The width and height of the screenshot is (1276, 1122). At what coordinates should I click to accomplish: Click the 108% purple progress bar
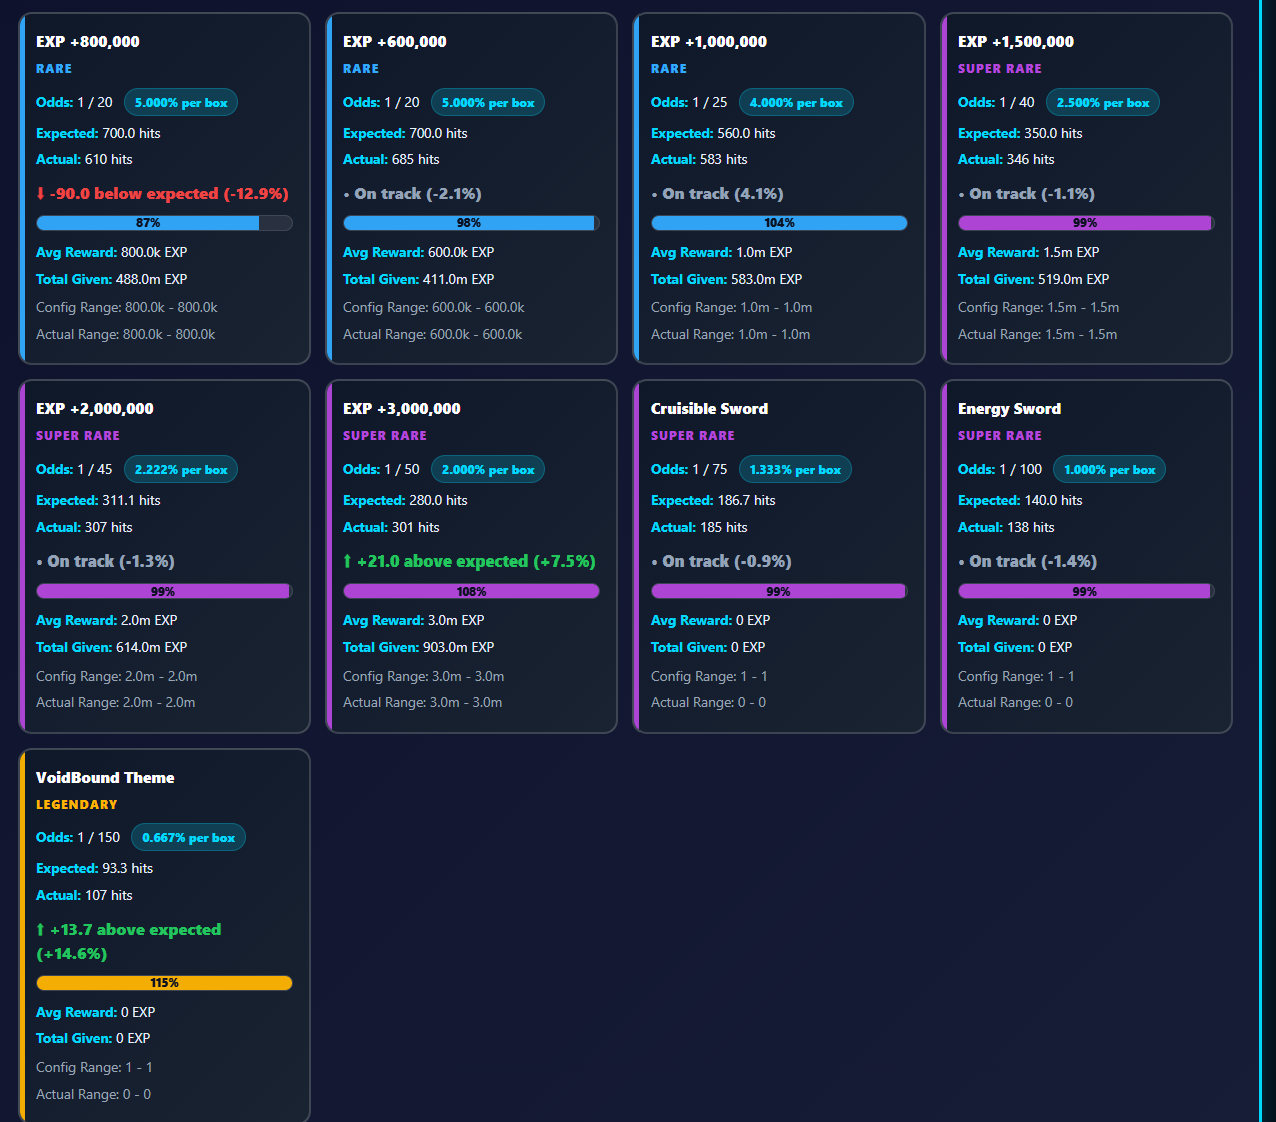tap(471, 591)
